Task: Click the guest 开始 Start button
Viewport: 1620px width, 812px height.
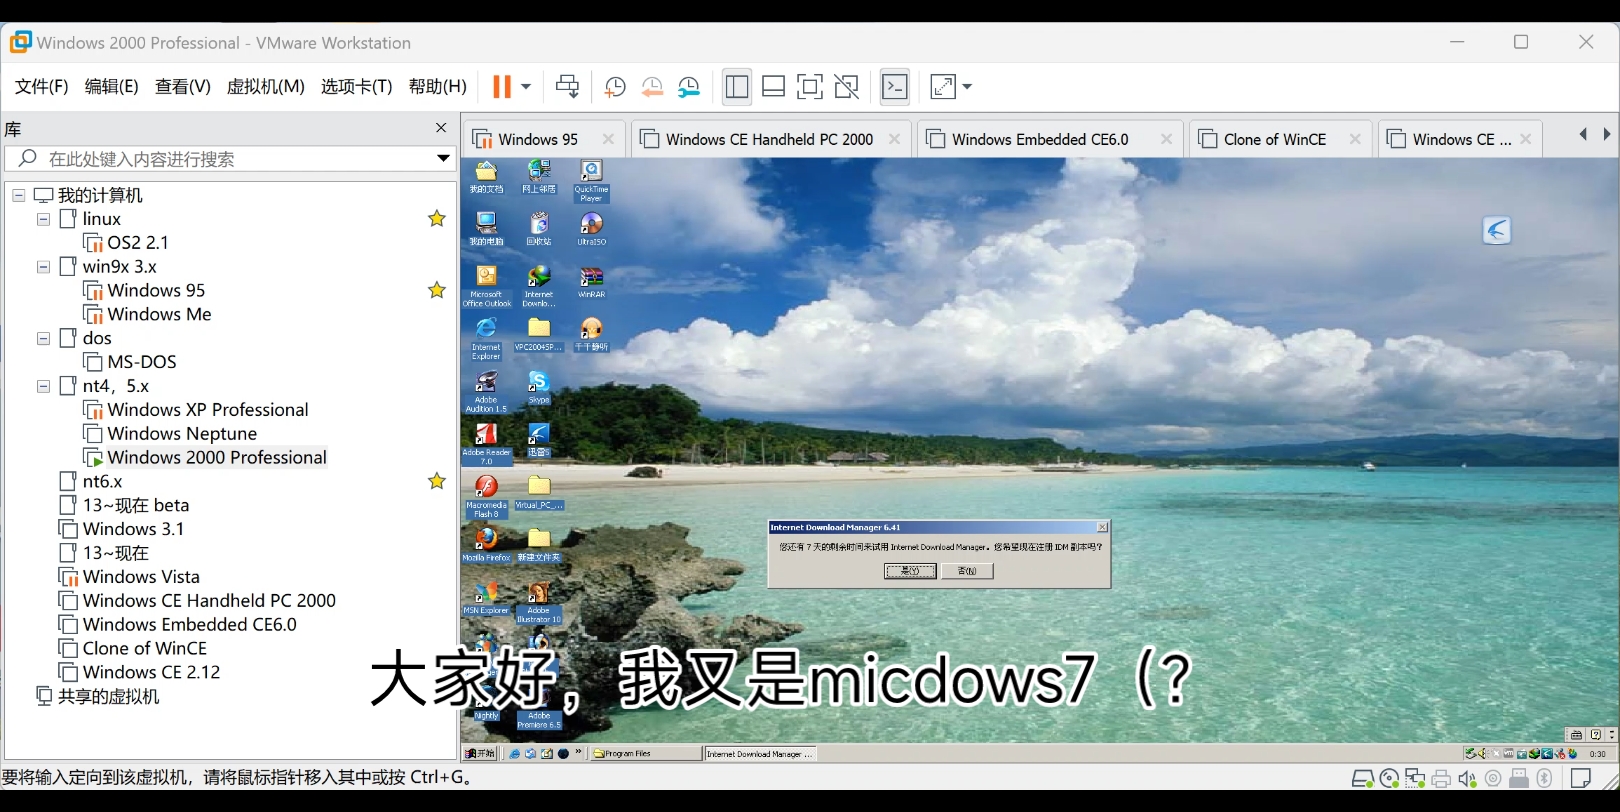Action: click(481, 754)
